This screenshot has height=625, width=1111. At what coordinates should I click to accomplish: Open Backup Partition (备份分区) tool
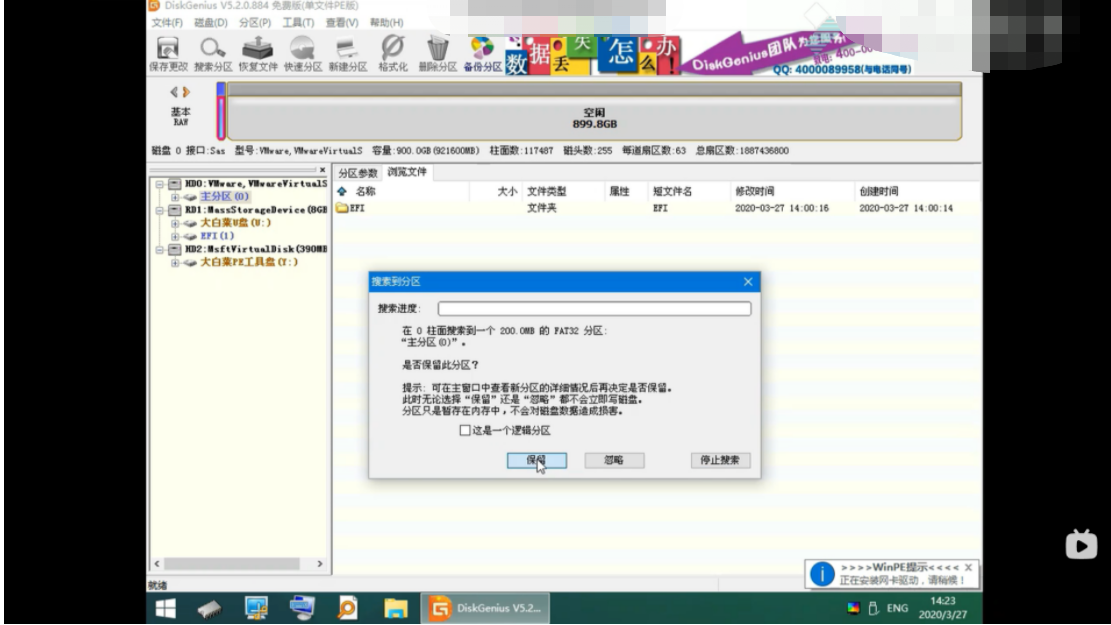483,54
